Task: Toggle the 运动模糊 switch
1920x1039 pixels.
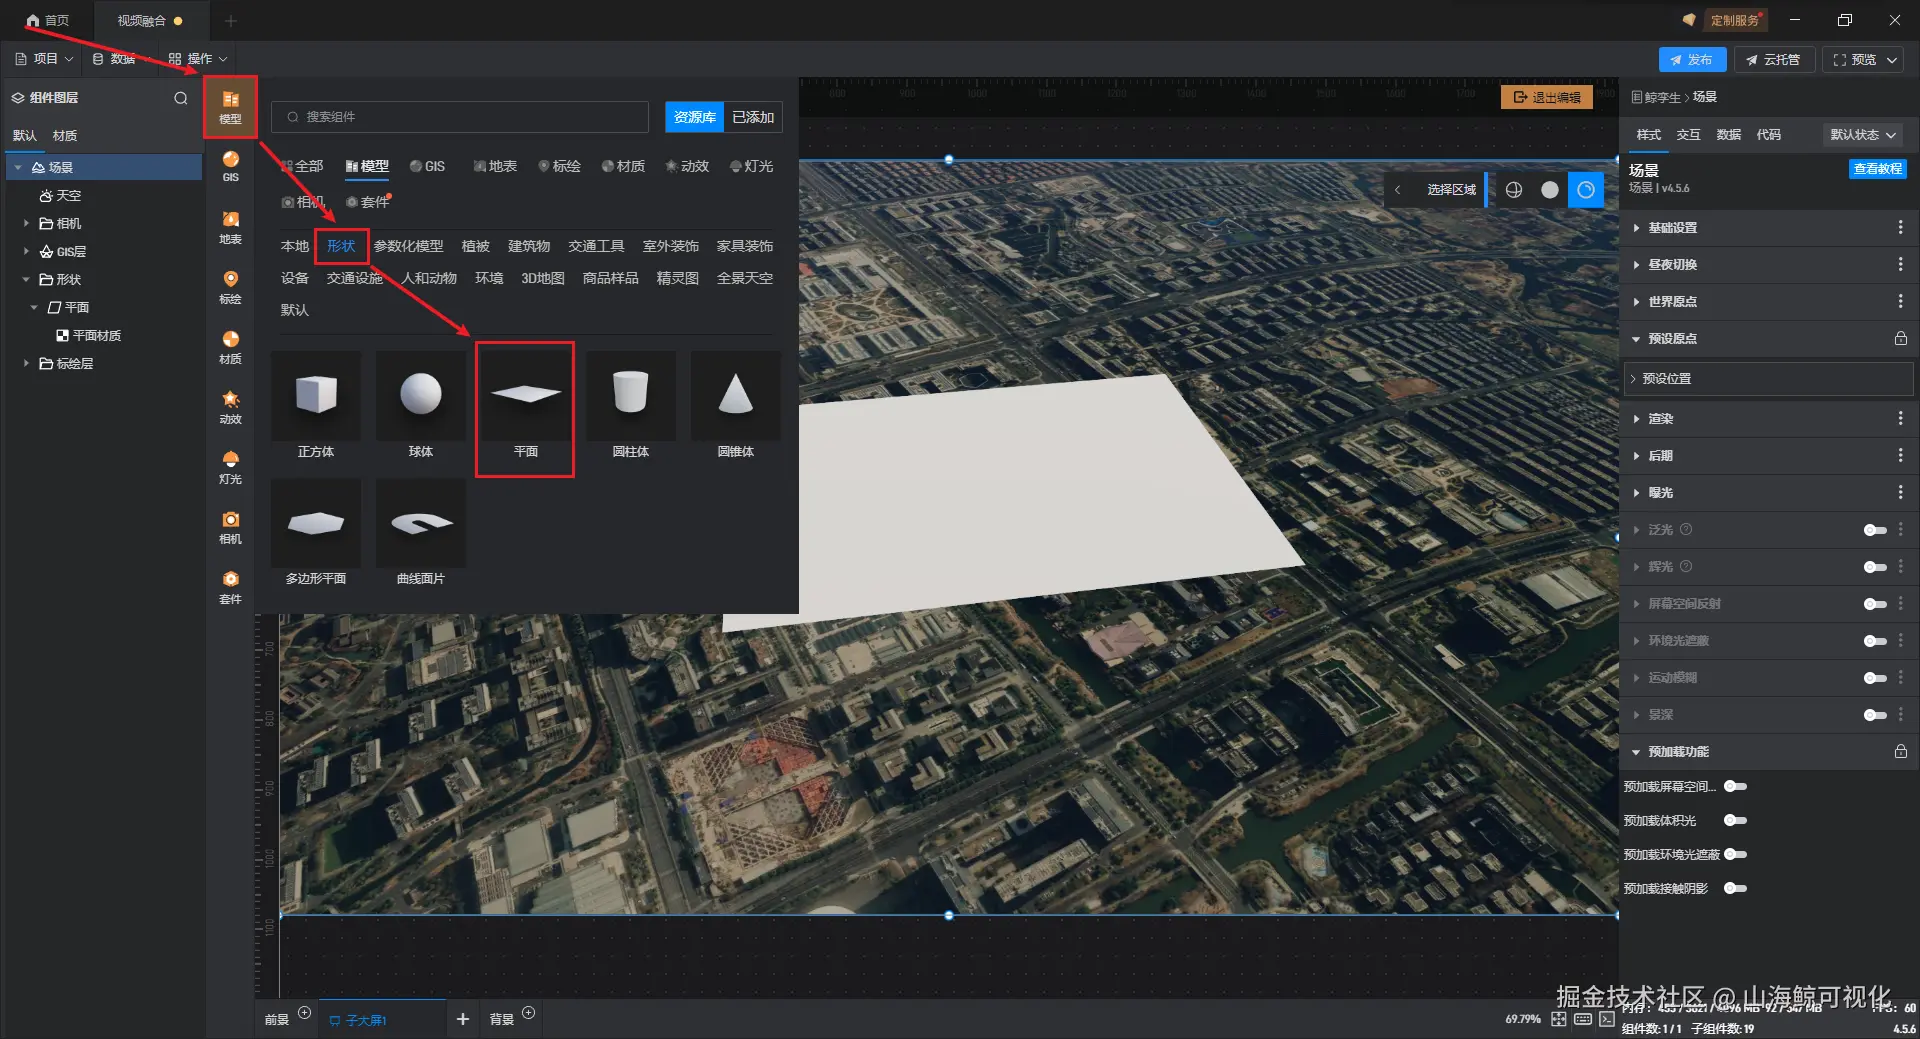Action: tap(1875, 678)
